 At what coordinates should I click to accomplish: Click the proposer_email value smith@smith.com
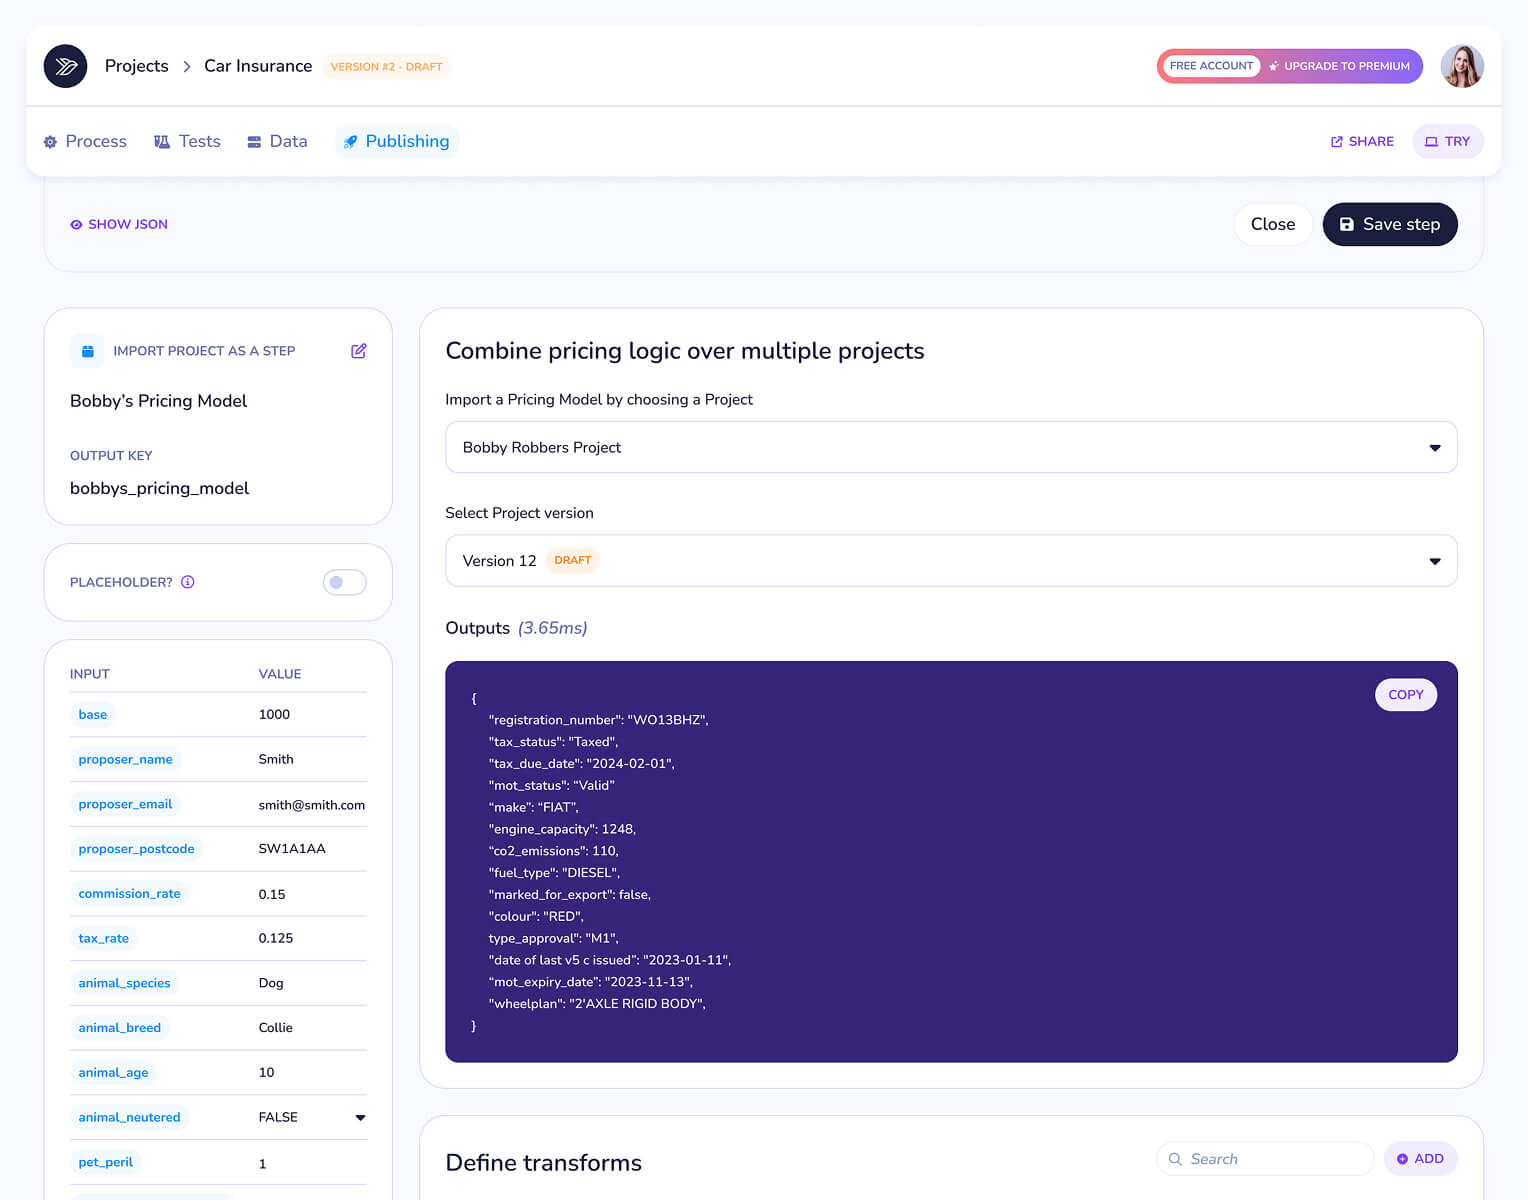(x=312, y=805)
